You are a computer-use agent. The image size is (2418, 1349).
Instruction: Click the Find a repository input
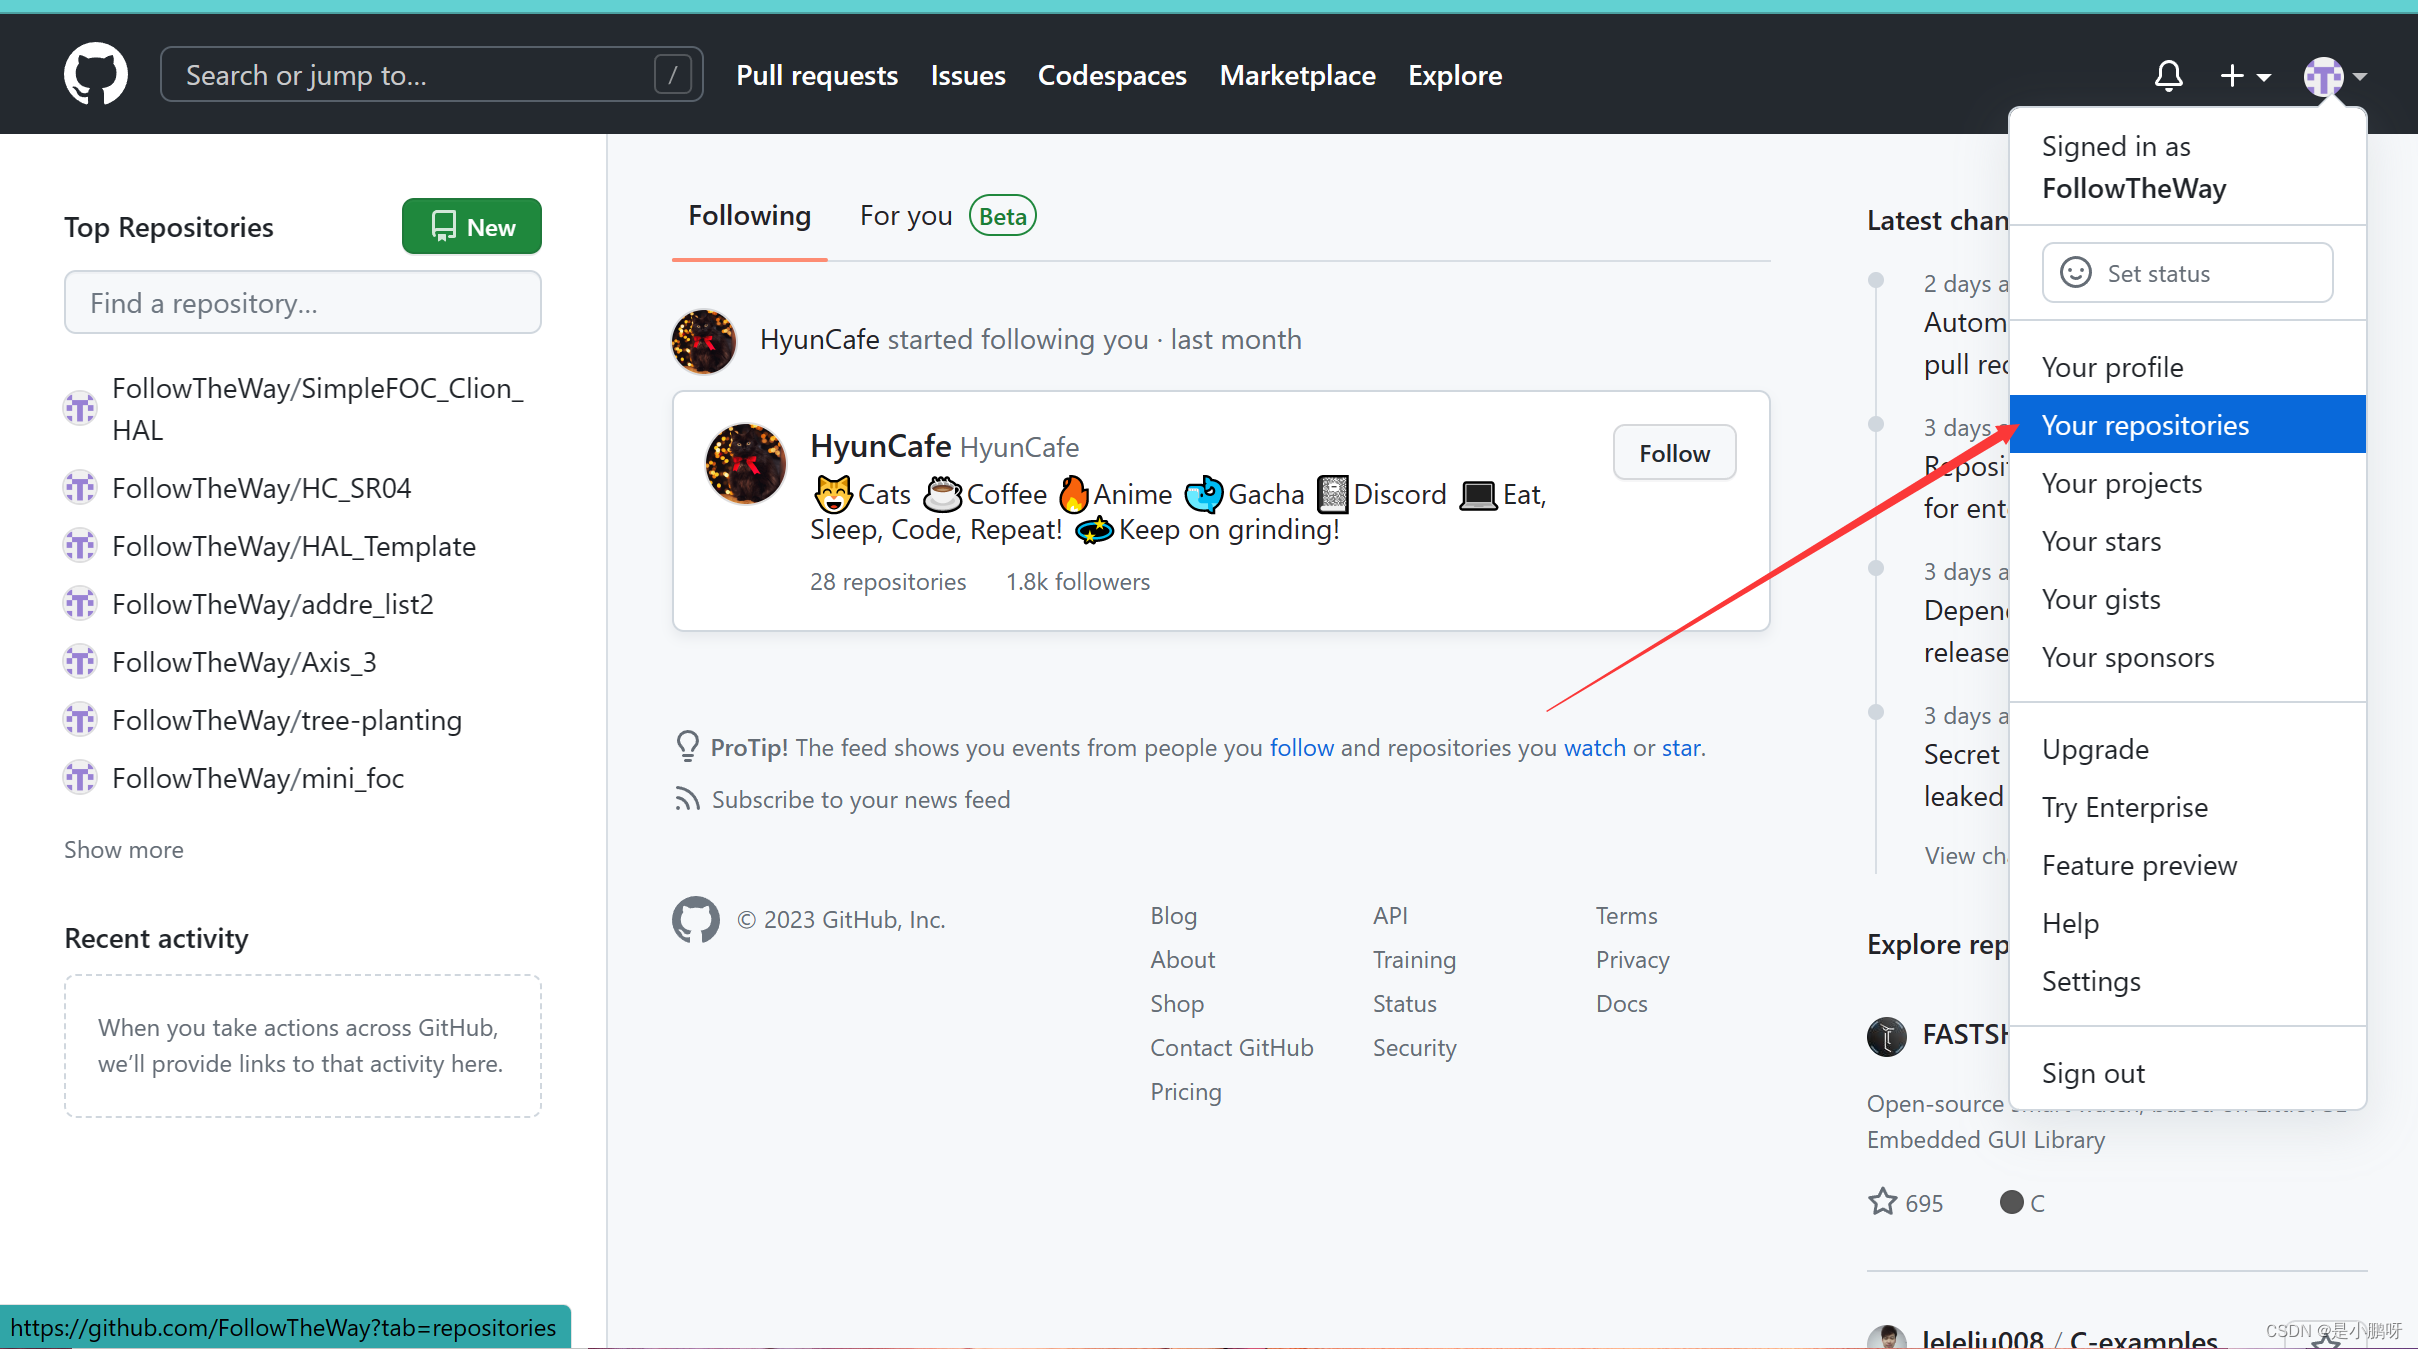coord(303,303)
